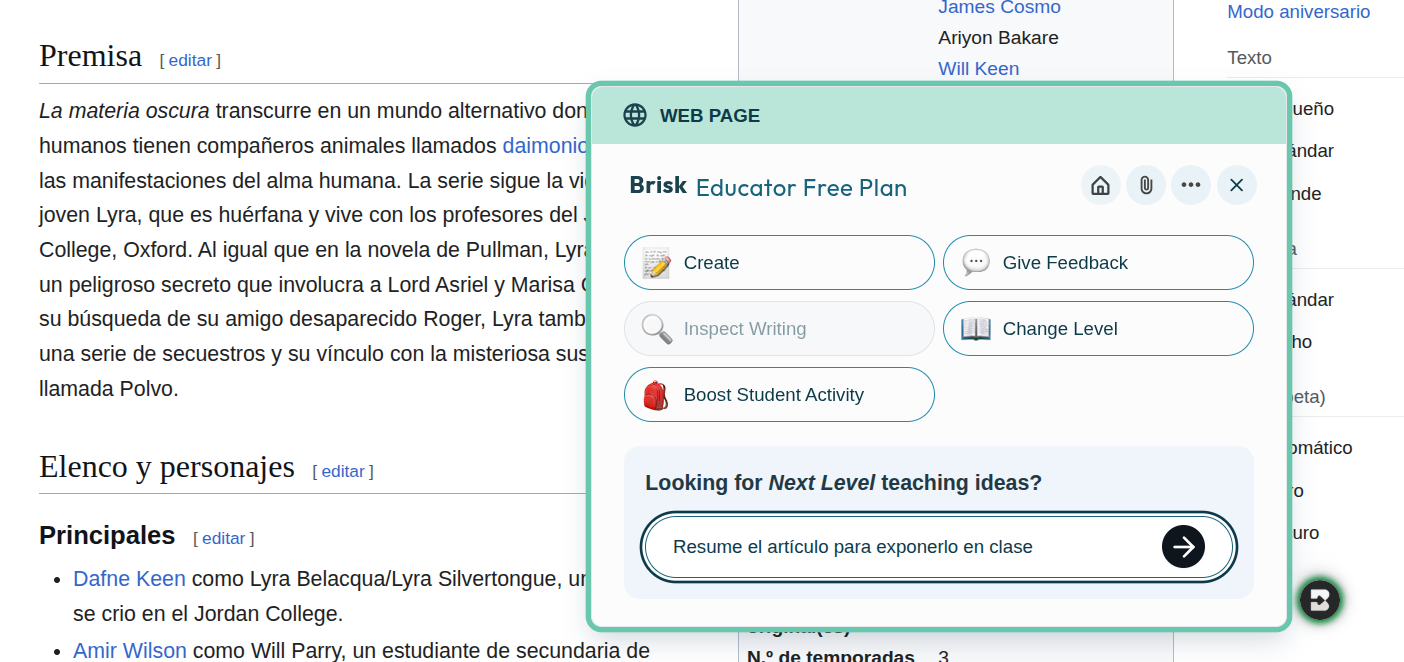Click the globe icon beside WEB PAGE
Screen dimensions: 1404x662
[635, 115]
